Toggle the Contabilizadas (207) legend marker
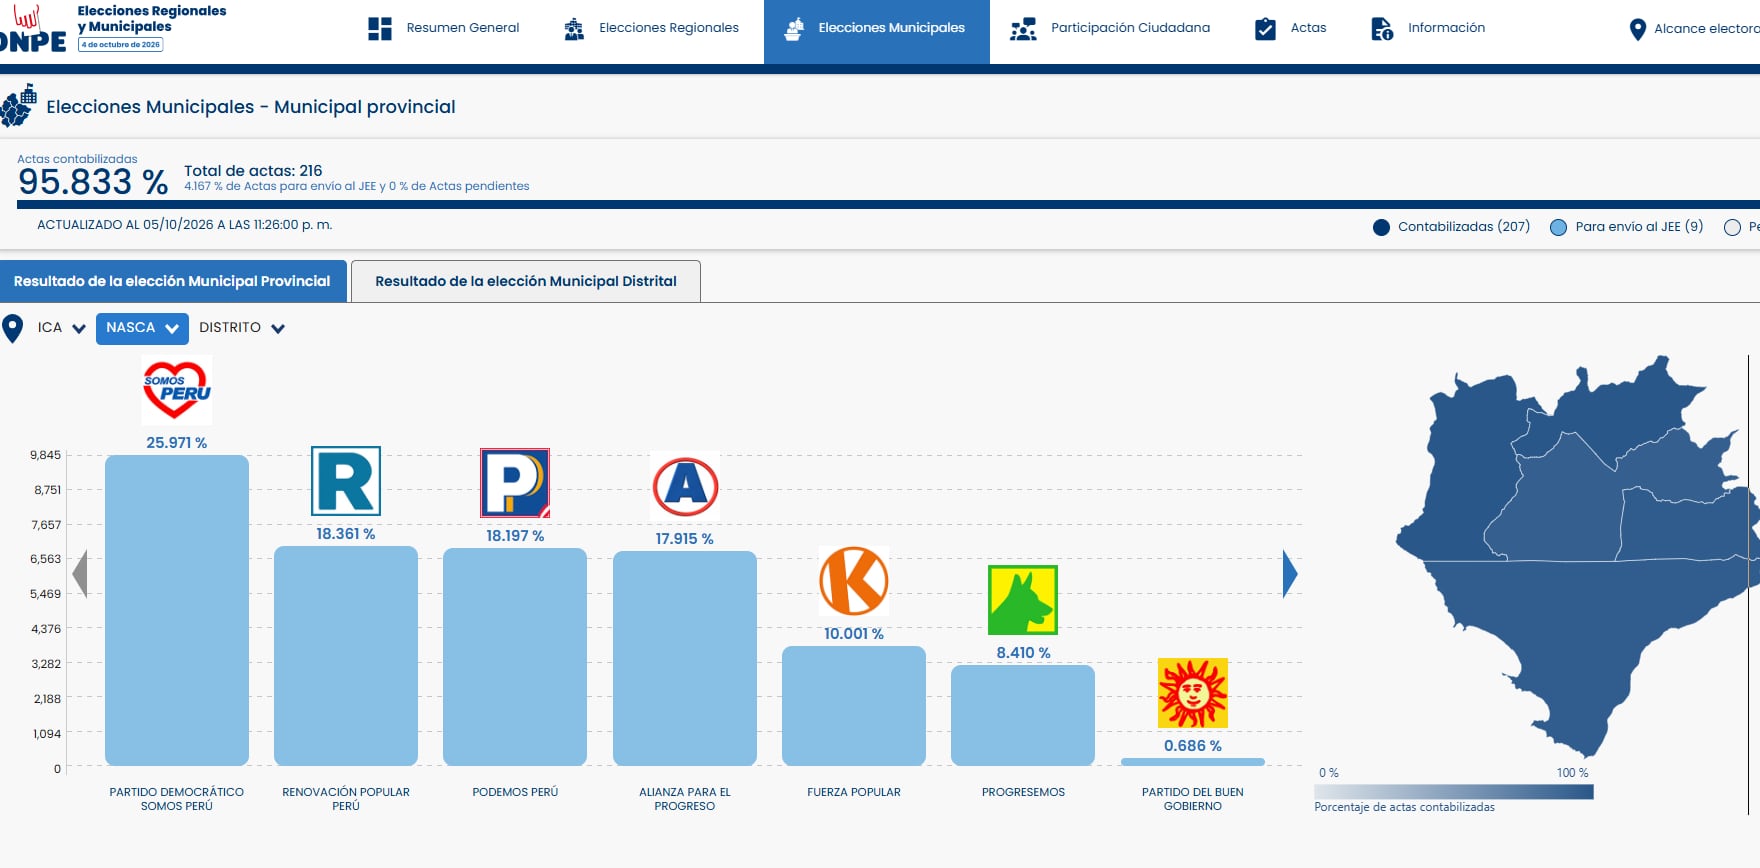Image resolution: width=1760 pixels, height=868 pixels. 1381,227
